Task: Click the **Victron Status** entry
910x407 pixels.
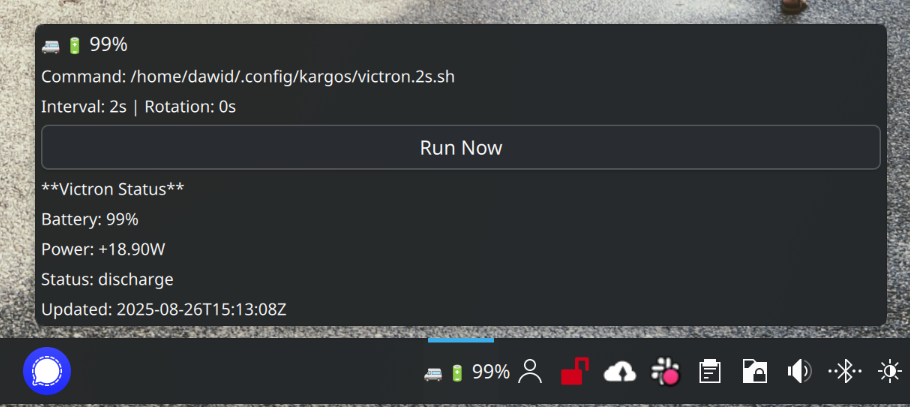Action: pos(113,189)
